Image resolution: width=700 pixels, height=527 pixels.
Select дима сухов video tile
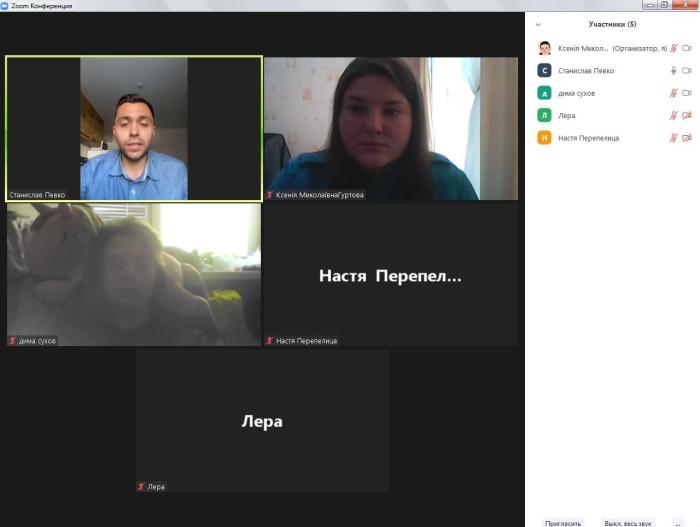(x=134, y=274)
